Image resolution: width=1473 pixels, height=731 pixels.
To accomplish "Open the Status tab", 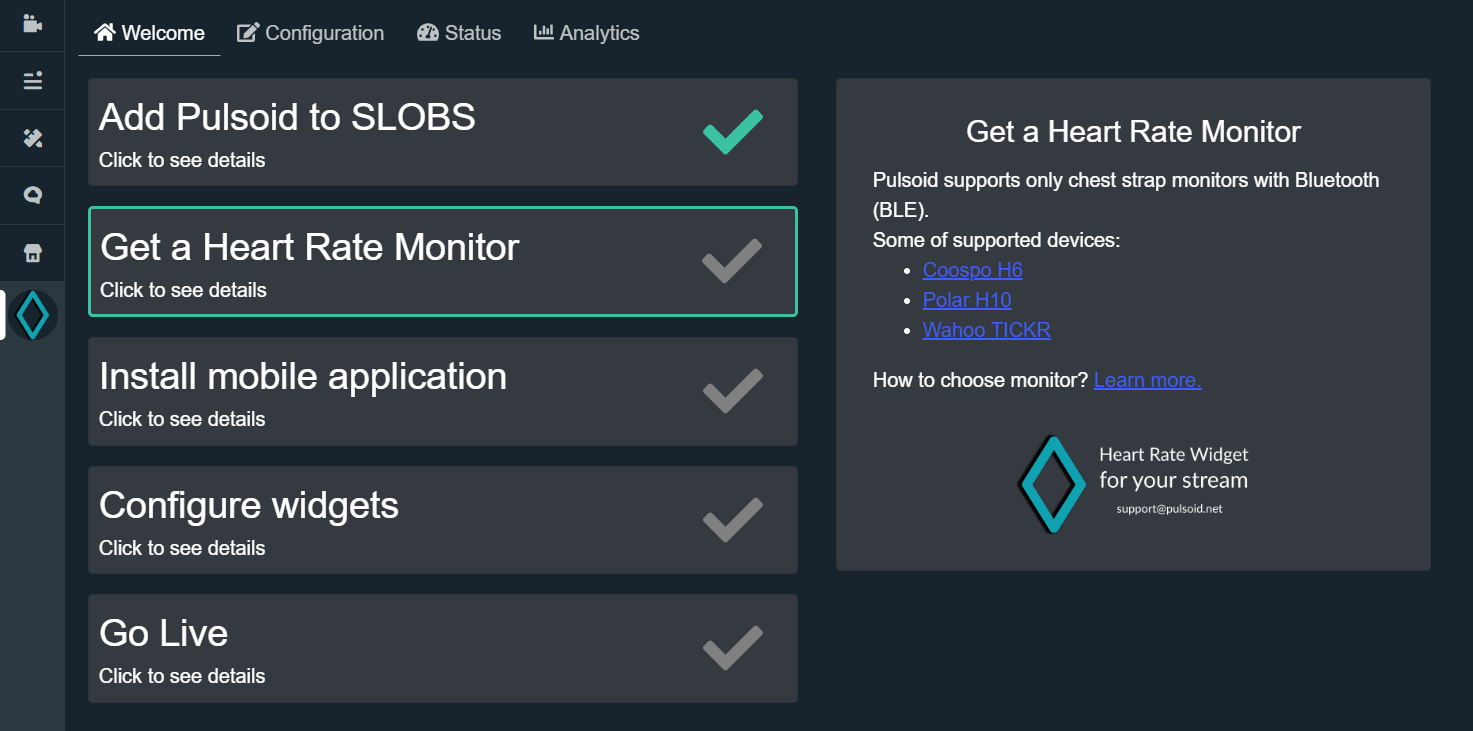I will pos(459,33).
